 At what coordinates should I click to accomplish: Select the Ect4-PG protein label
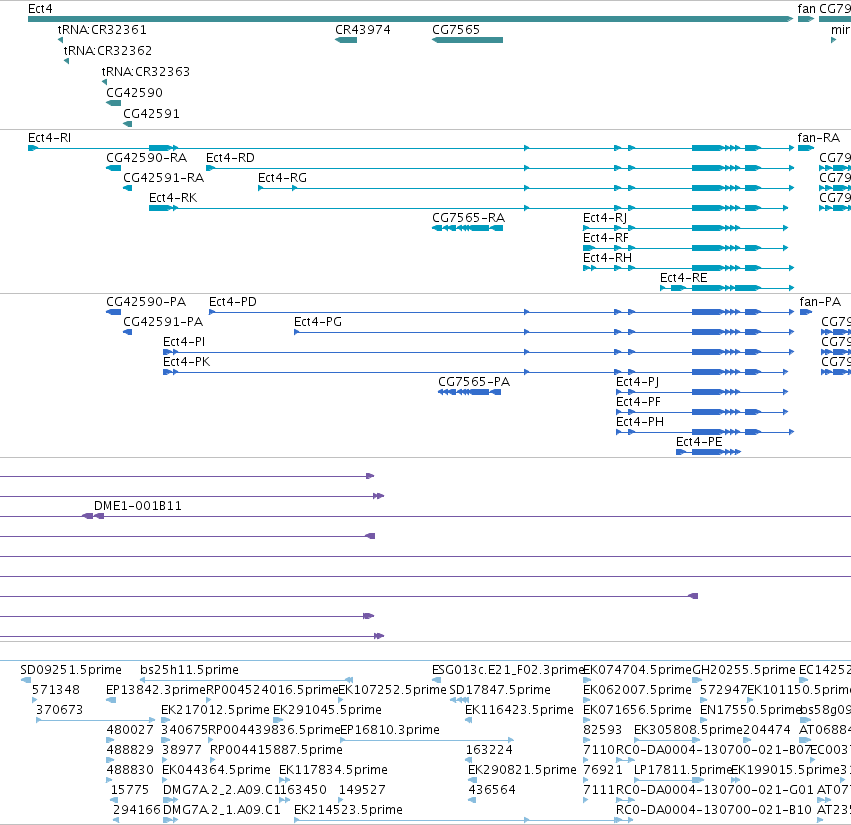318,322
